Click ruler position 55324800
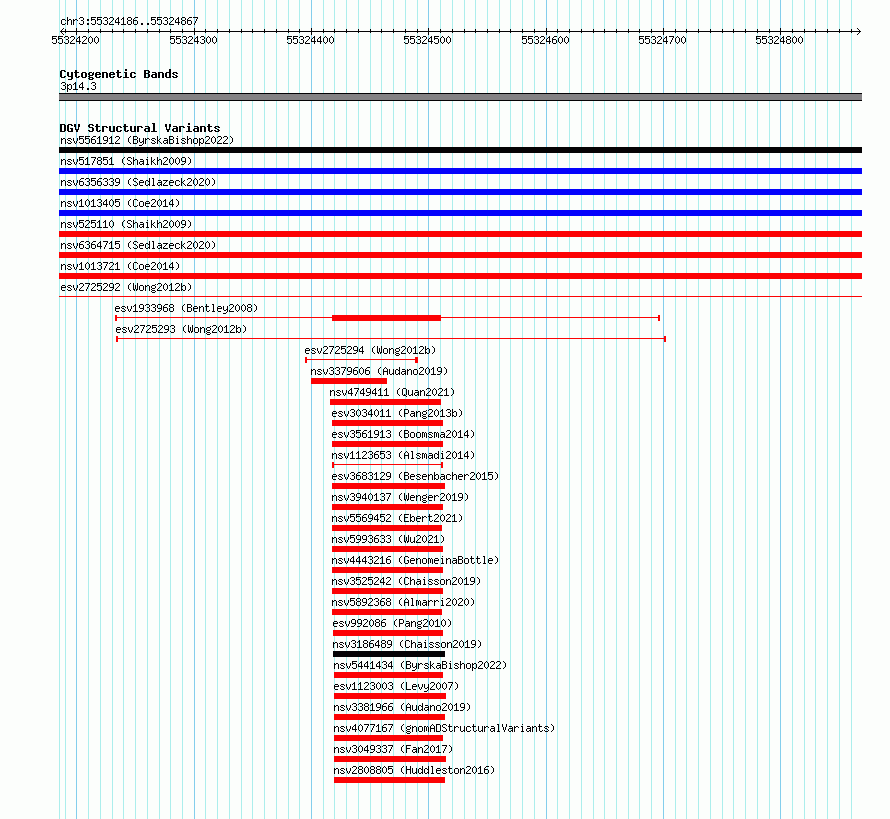This screenshot has height=819, width=890. click(779, 40)
